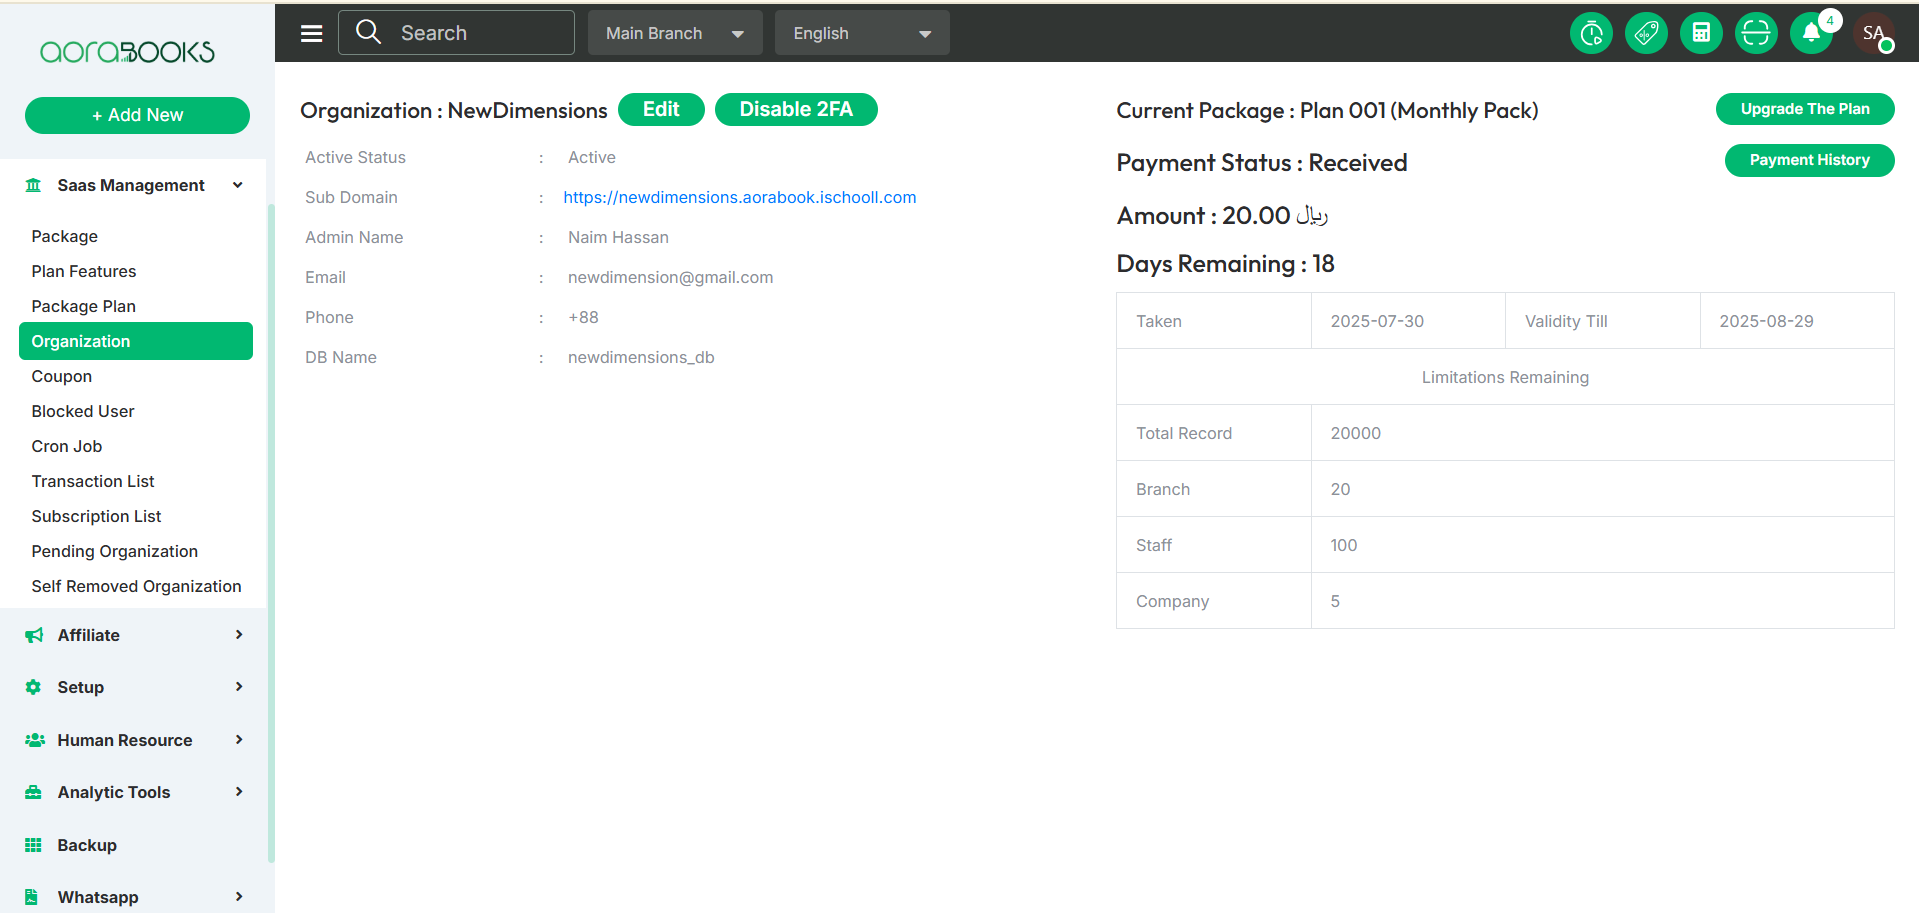Open Pending Organization in the sidebar
This screenshot has width=1919, height=913.
click(x=115, y=551)
